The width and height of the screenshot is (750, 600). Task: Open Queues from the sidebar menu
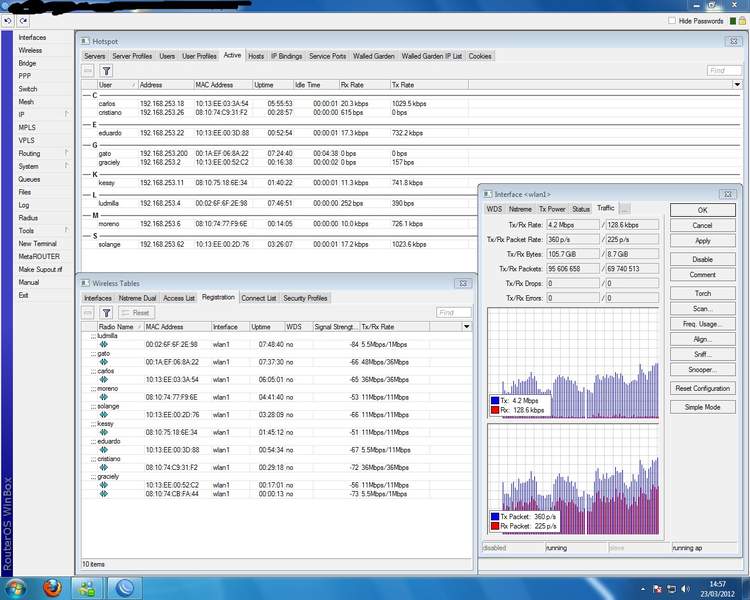point(29,179)
